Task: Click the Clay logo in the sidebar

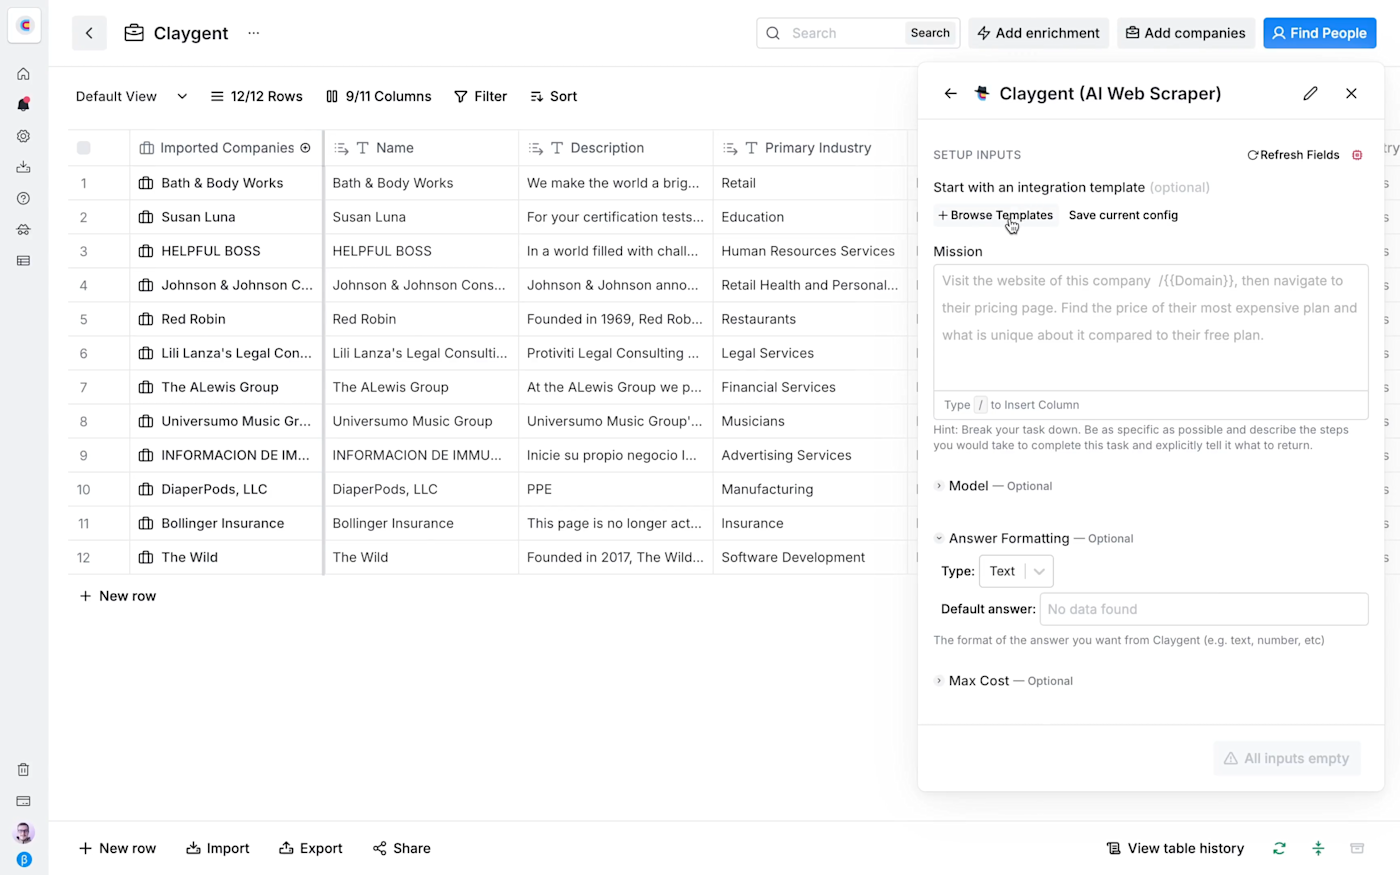Action: 24,26
